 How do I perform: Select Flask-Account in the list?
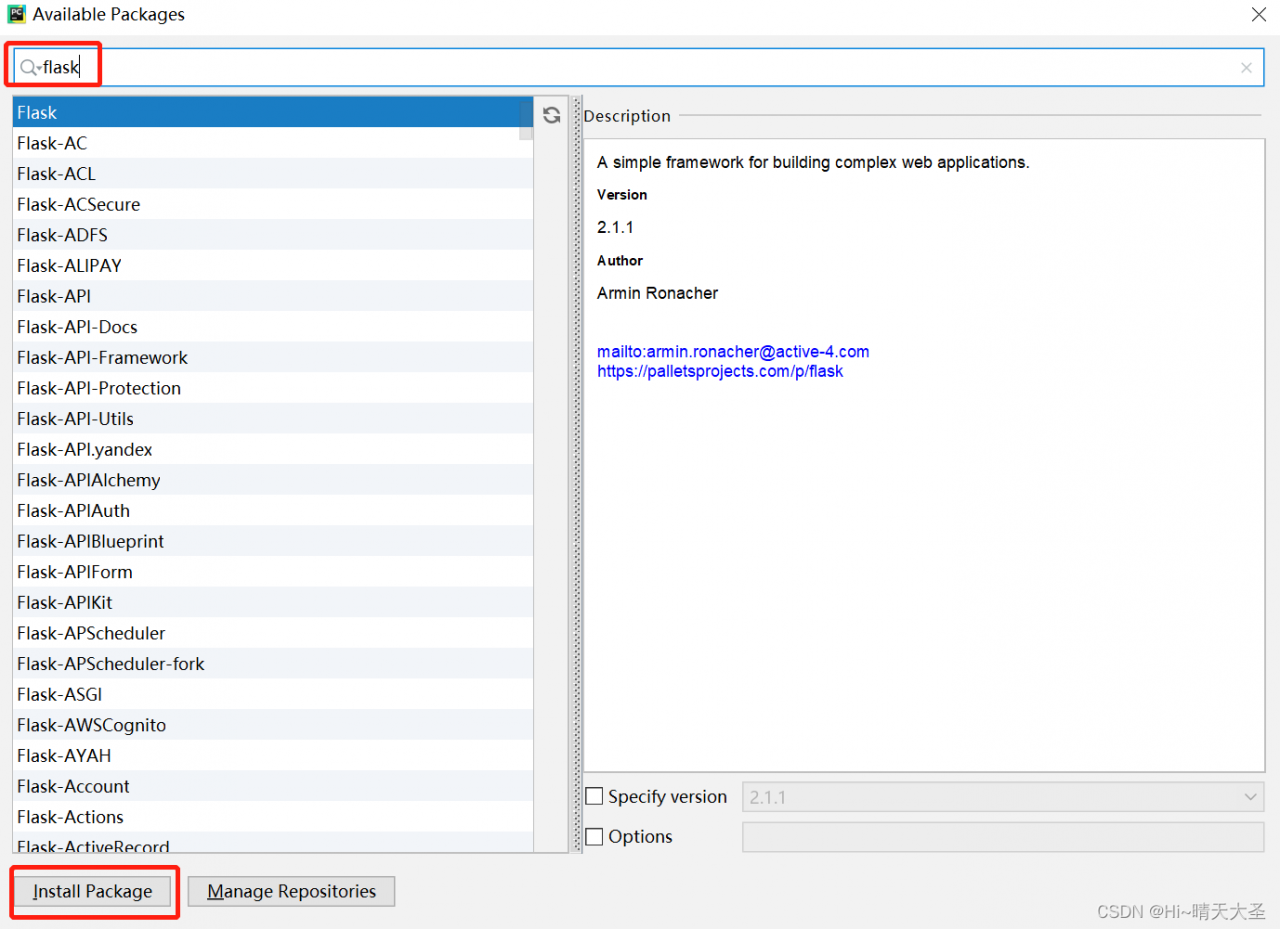pos(272,786)
